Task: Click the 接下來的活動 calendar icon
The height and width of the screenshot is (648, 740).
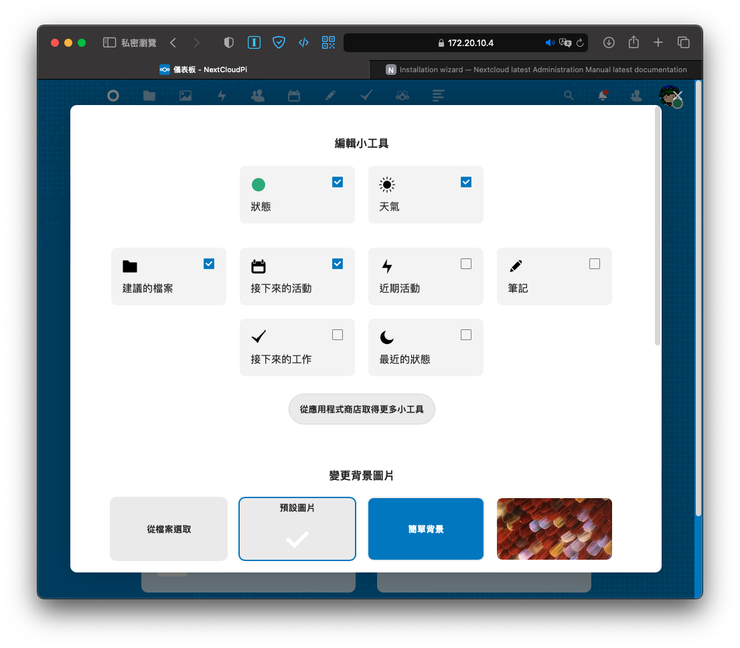Action: click(x=258, y=266)
